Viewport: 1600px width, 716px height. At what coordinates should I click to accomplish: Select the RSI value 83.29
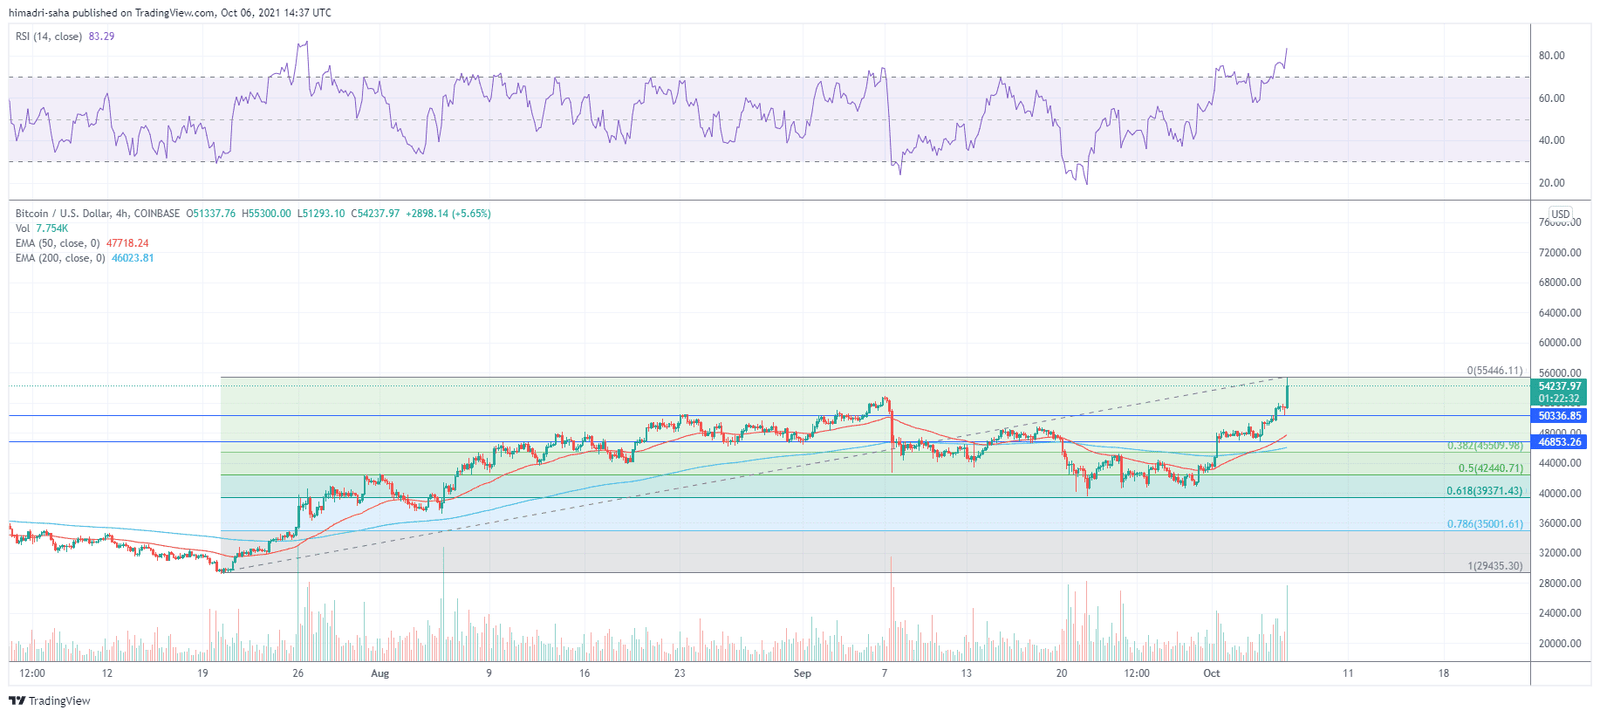(x=102, y=36)
